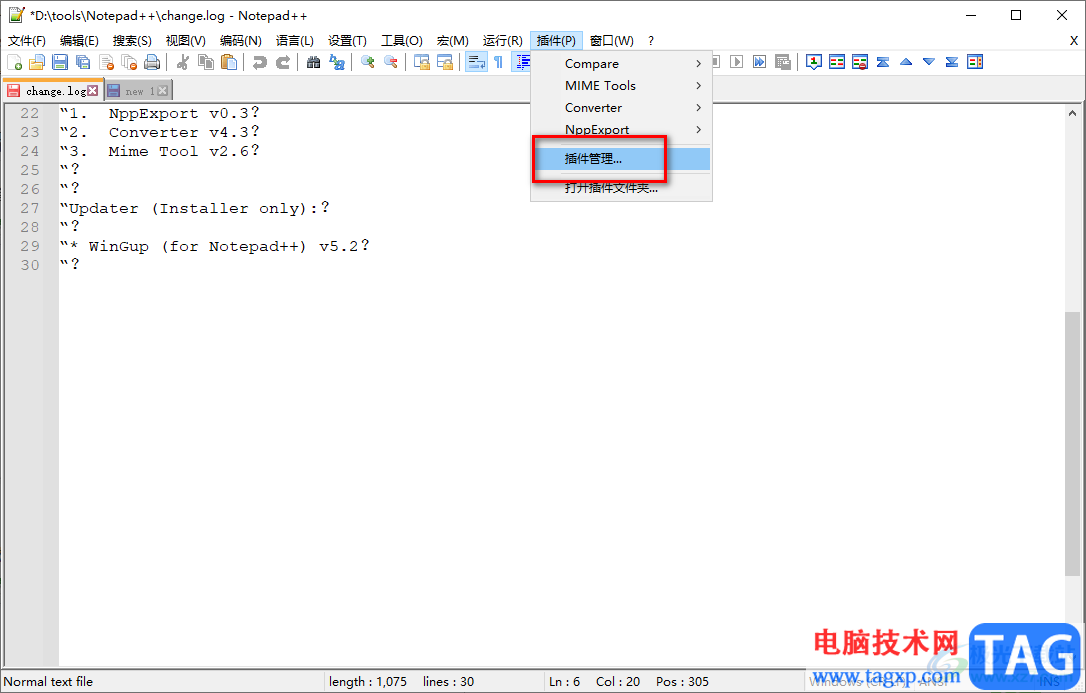The image size is (1086, 693).
Task: Click 'length : 1,075' in status bar
Action: [368, 682]
